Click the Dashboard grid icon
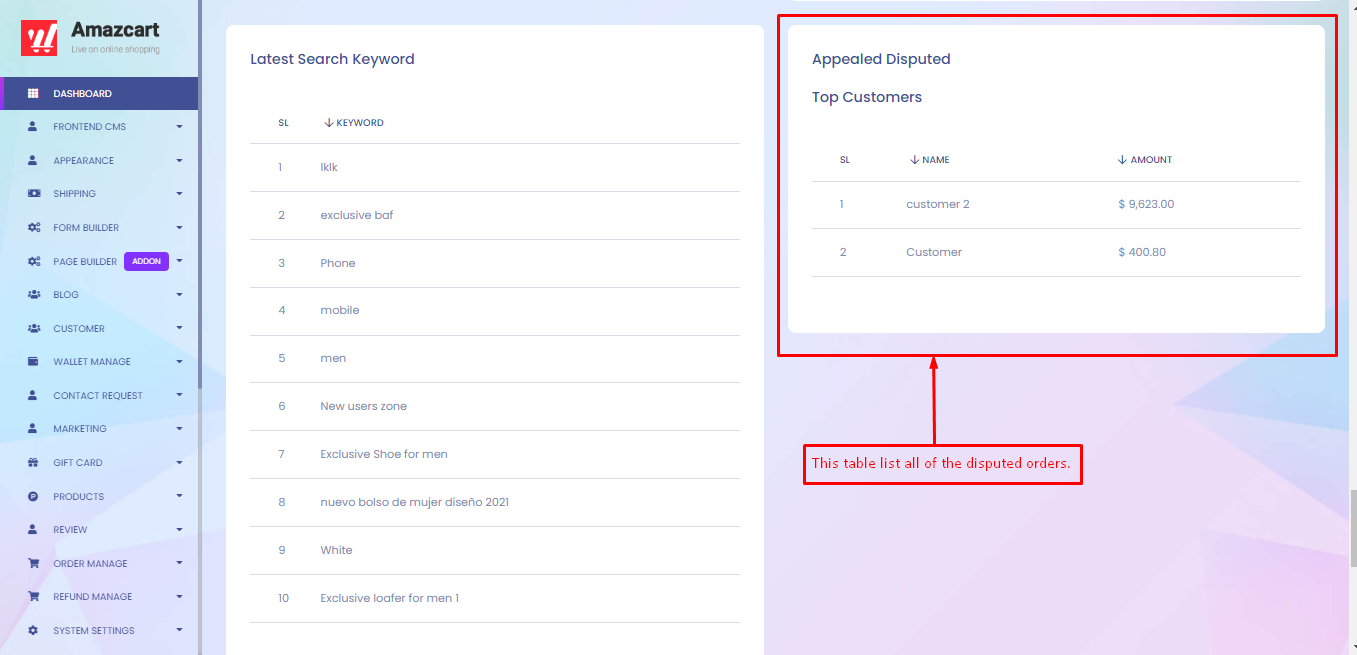This screenshot has height=655, width=1357. [33, 94]
